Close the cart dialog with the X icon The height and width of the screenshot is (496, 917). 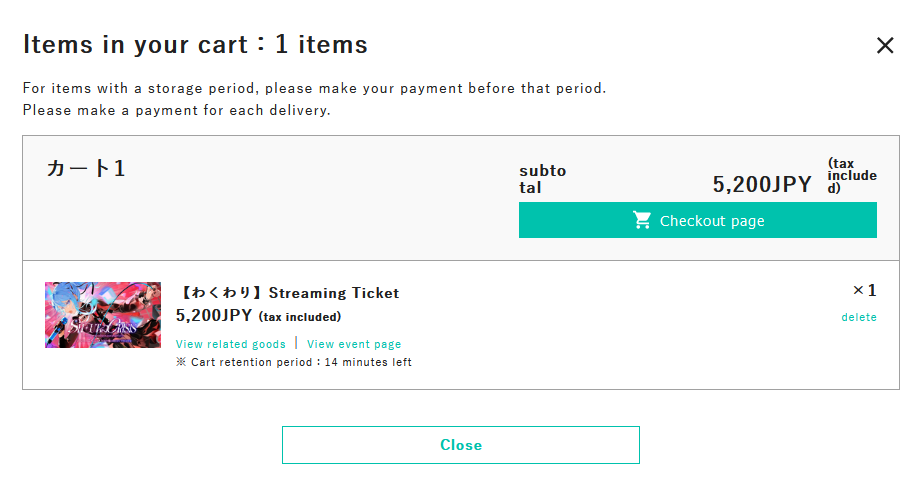[885, 45]
